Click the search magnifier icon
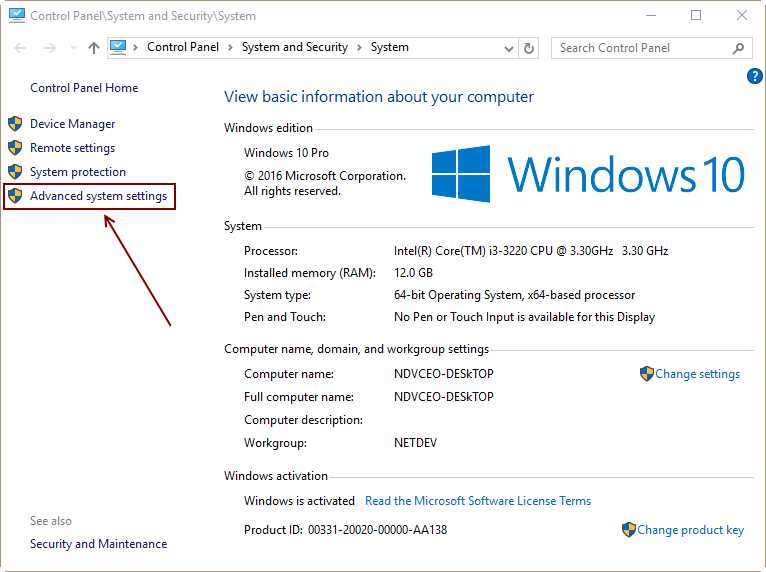 click(x=738, y=48)
